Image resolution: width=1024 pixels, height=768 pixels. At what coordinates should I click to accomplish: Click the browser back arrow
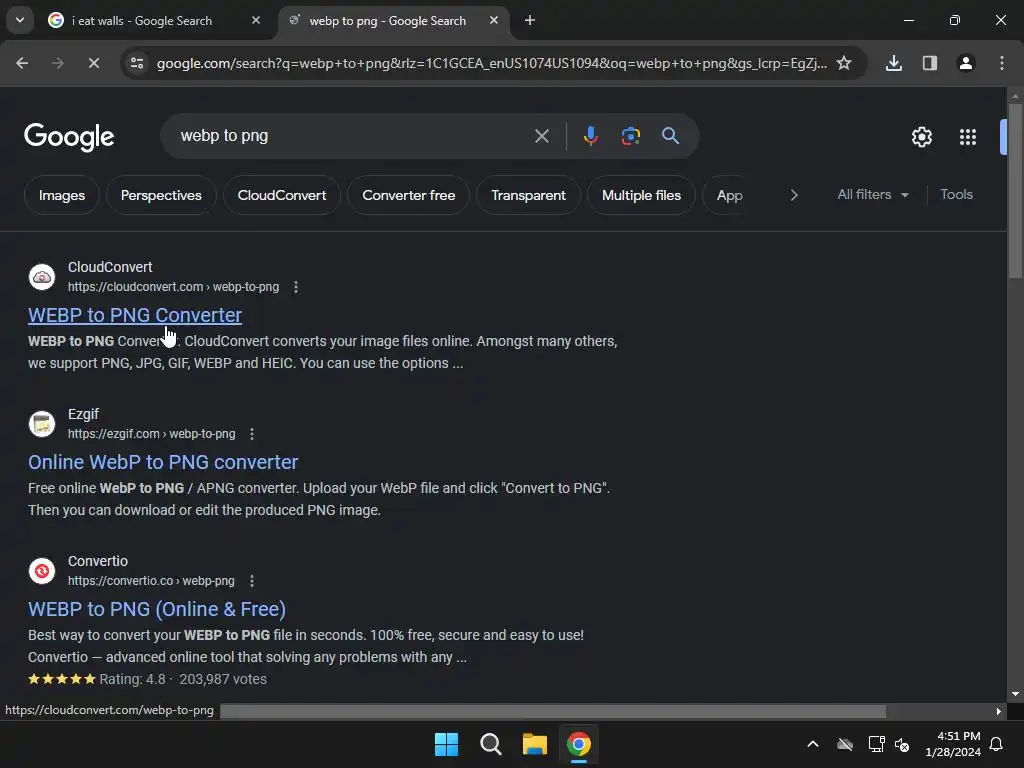pyautogui.click(x=22, y=63)
